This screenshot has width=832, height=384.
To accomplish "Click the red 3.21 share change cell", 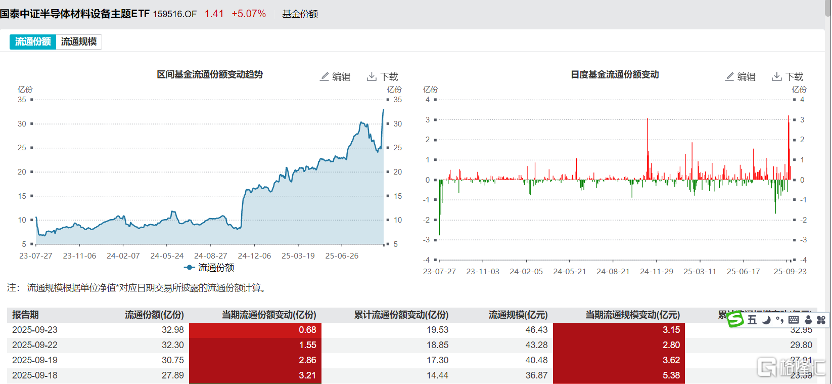I will coord(255,375).
